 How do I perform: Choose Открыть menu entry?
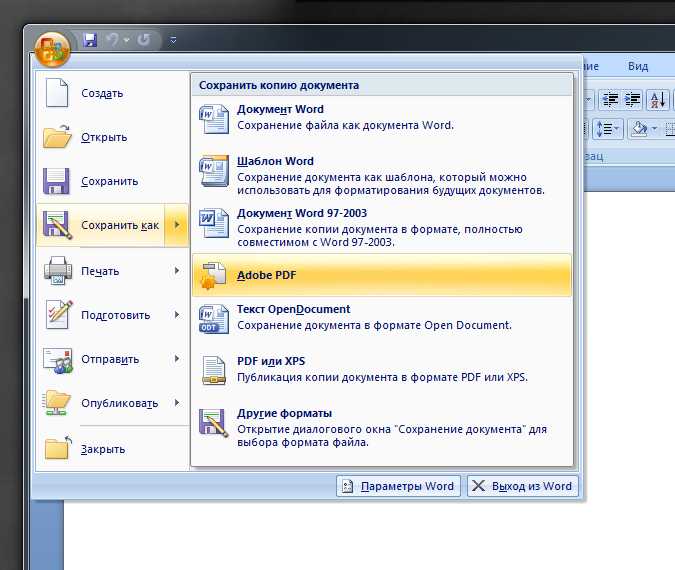tap(113, 137)
